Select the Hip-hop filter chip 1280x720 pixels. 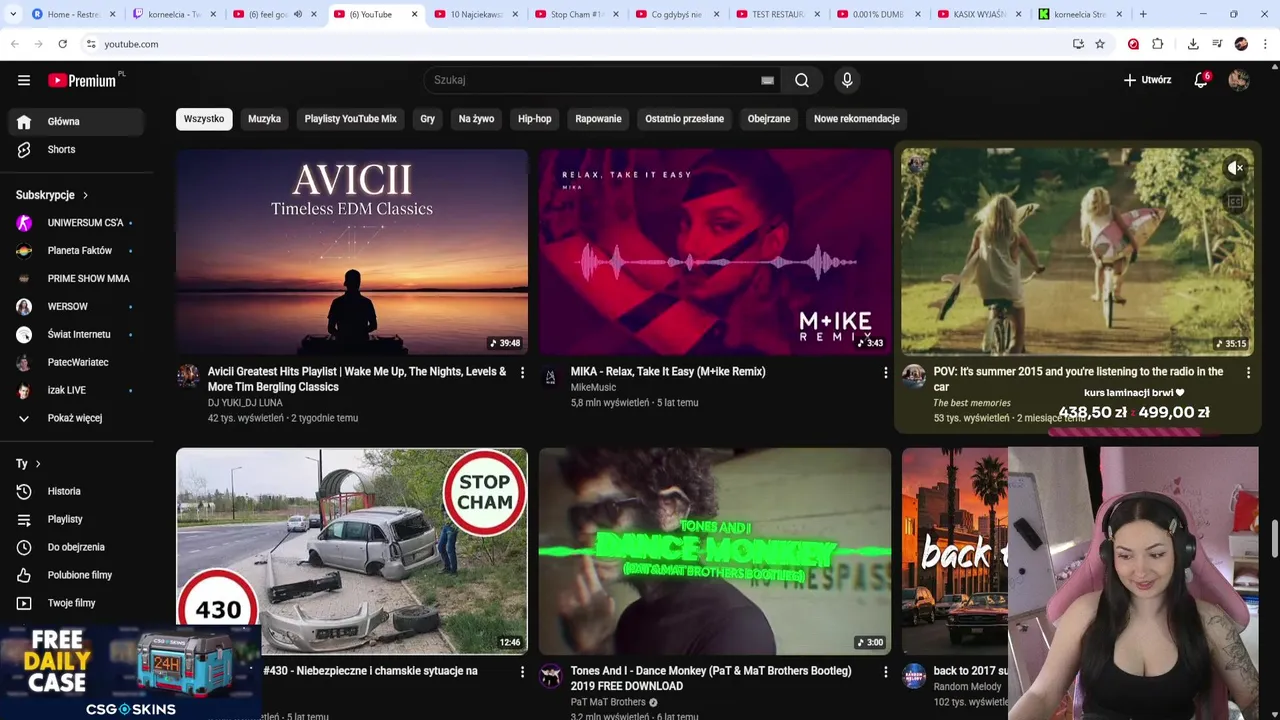click(535, 118)
